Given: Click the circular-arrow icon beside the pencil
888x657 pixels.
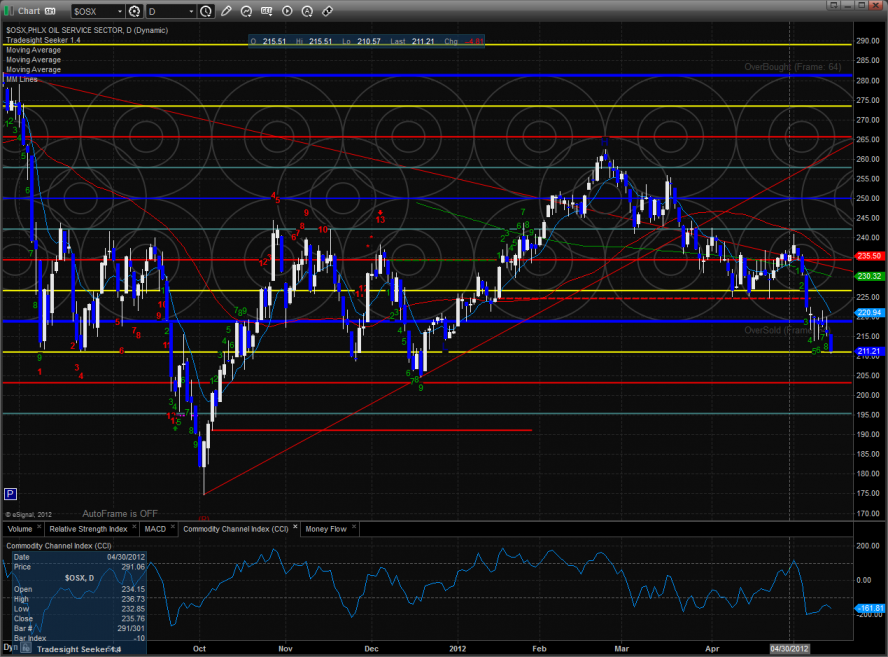Looking at the screenshot, I should point(247,11).
